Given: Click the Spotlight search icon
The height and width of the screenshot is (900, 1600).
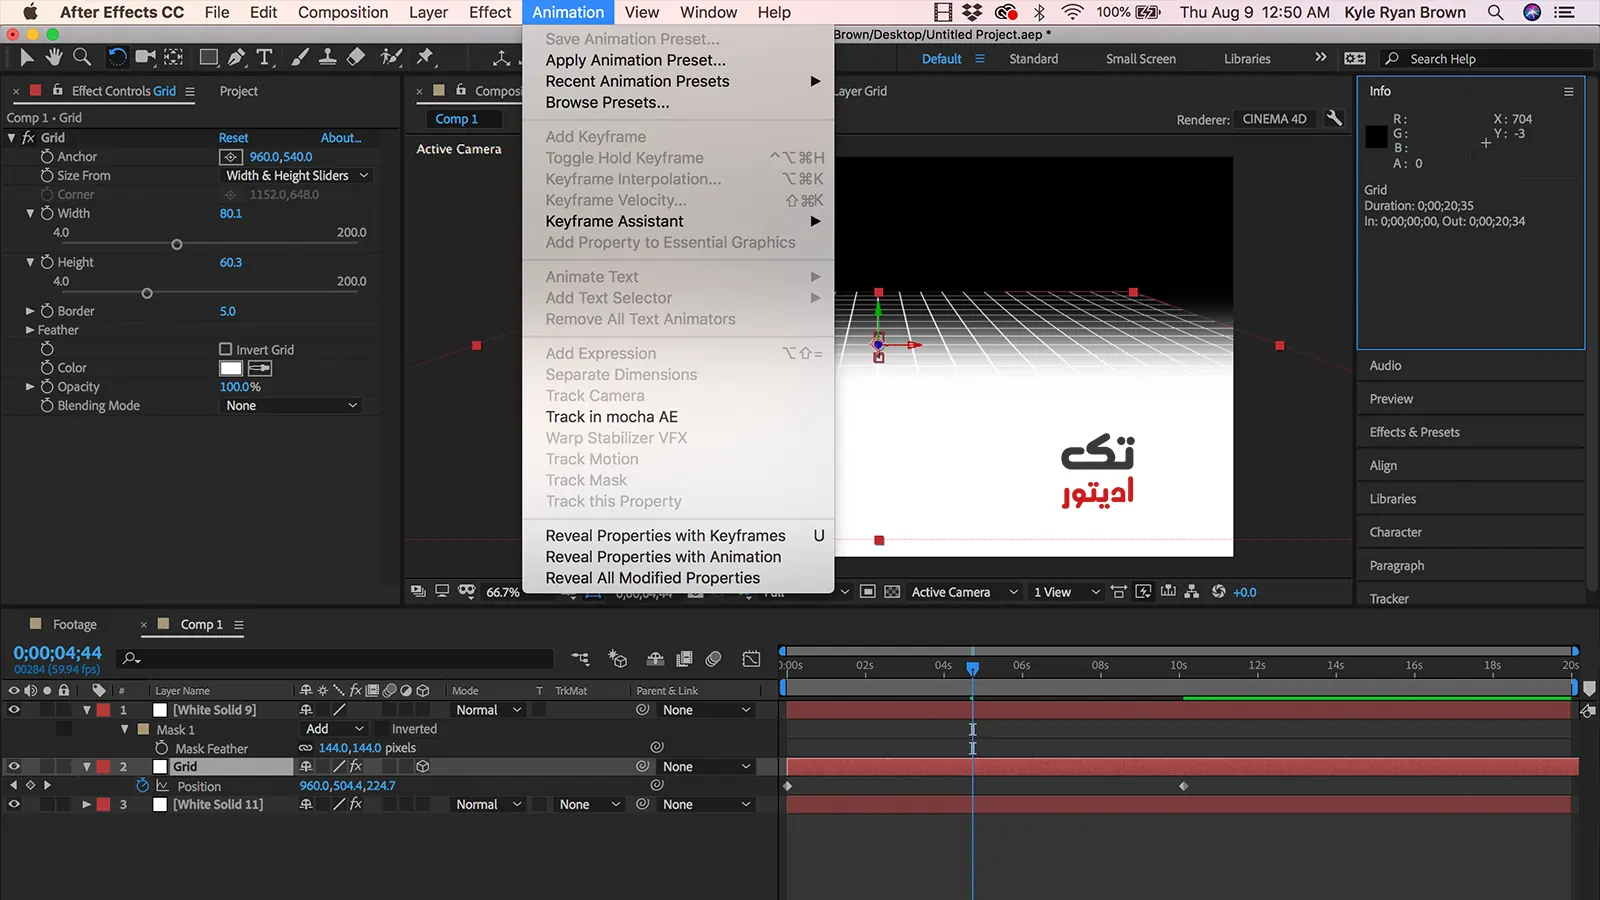Looking at the screenshot, I should pos(1495,12).
